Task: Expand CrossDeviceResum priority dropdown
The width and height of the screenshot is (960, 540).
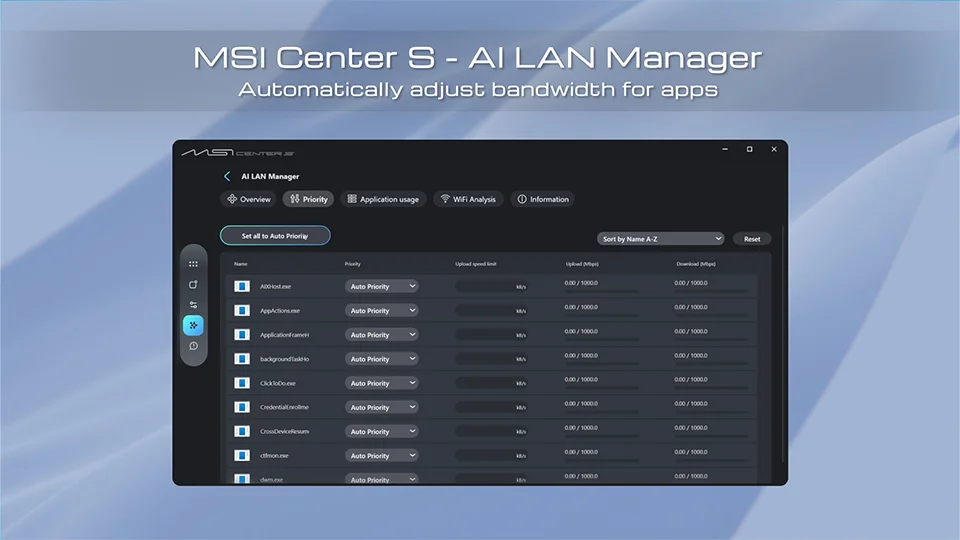Action: point(382,432)
